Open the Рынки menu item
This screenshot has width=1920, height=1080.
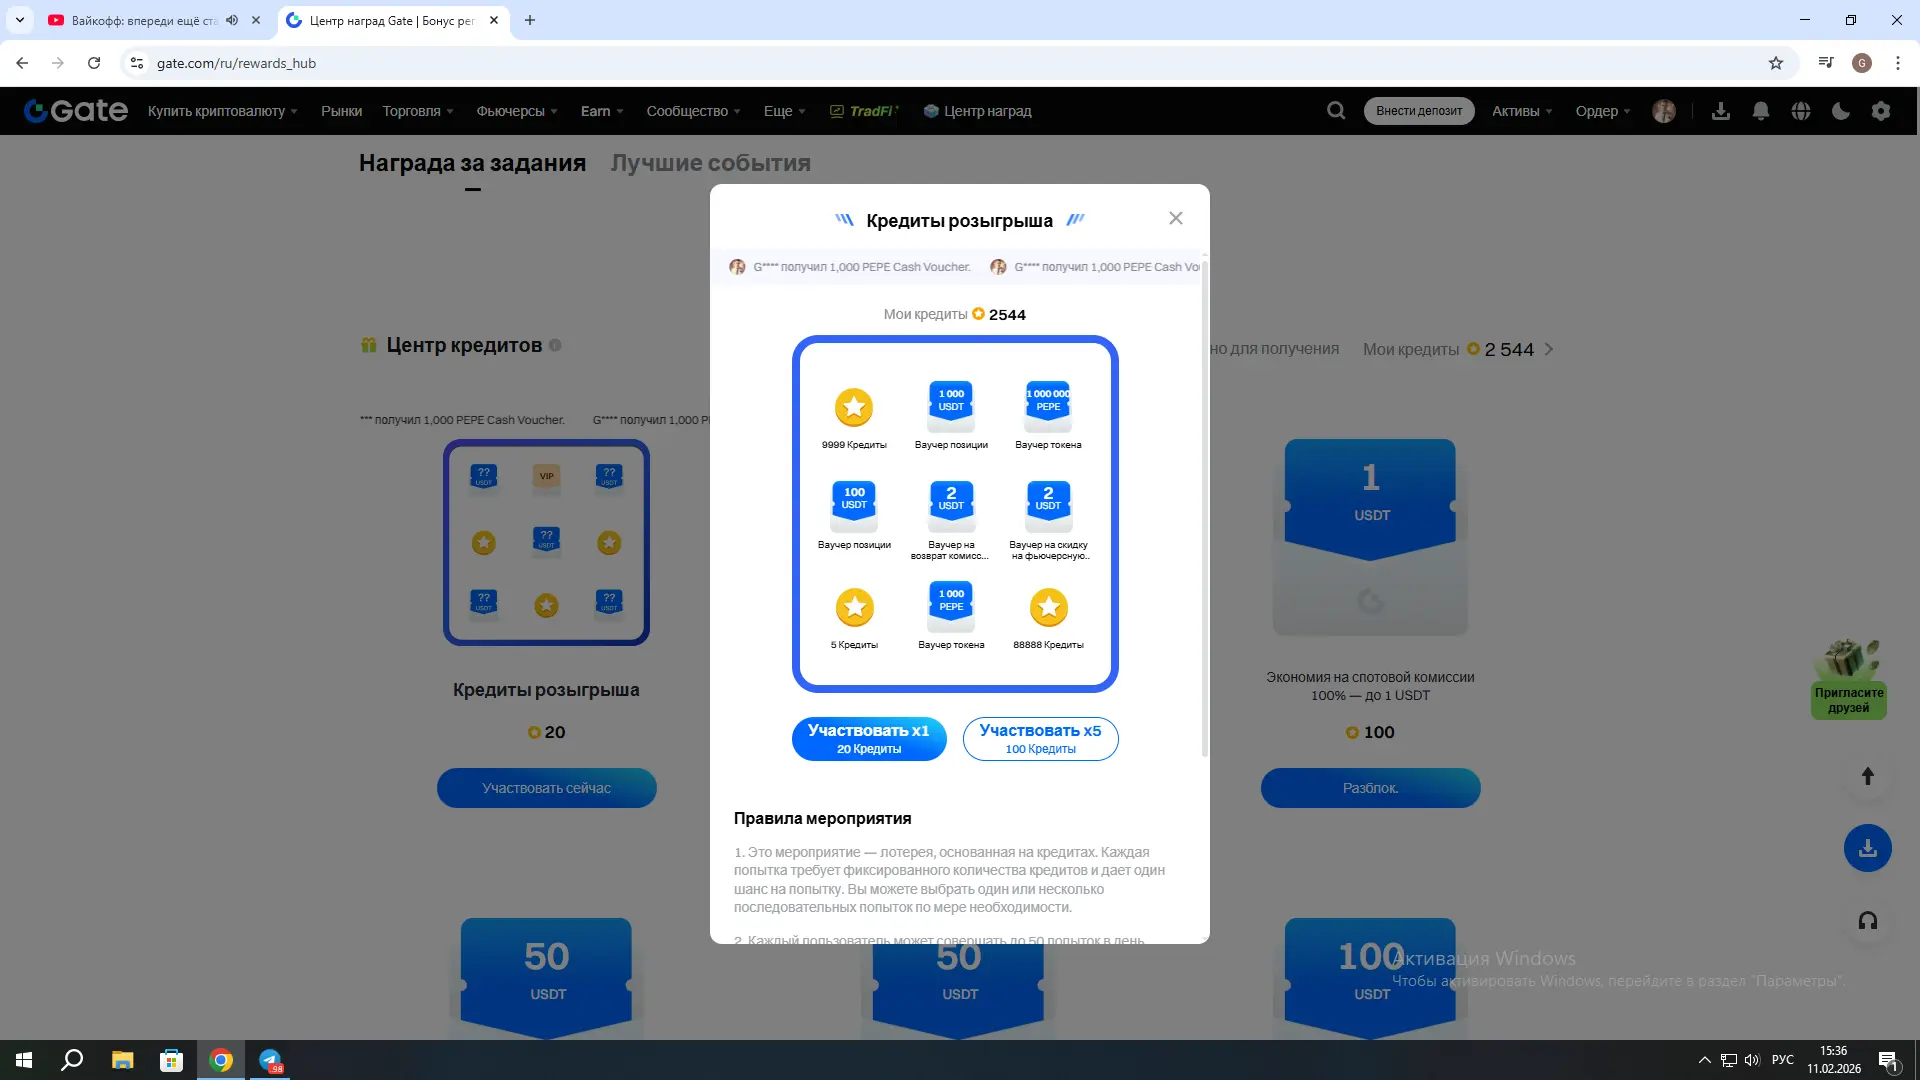341,111
